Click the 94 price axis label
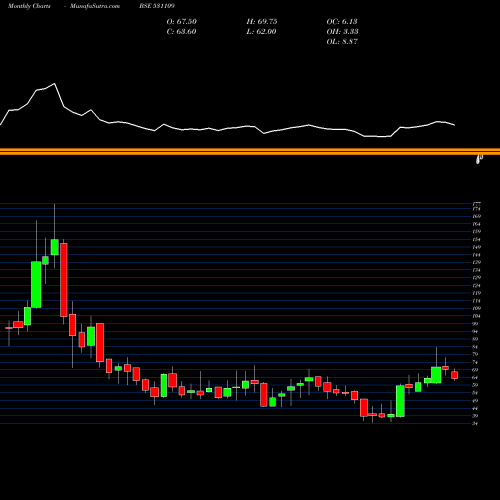Viewport: 500px width, 500px height. [475, 331]
